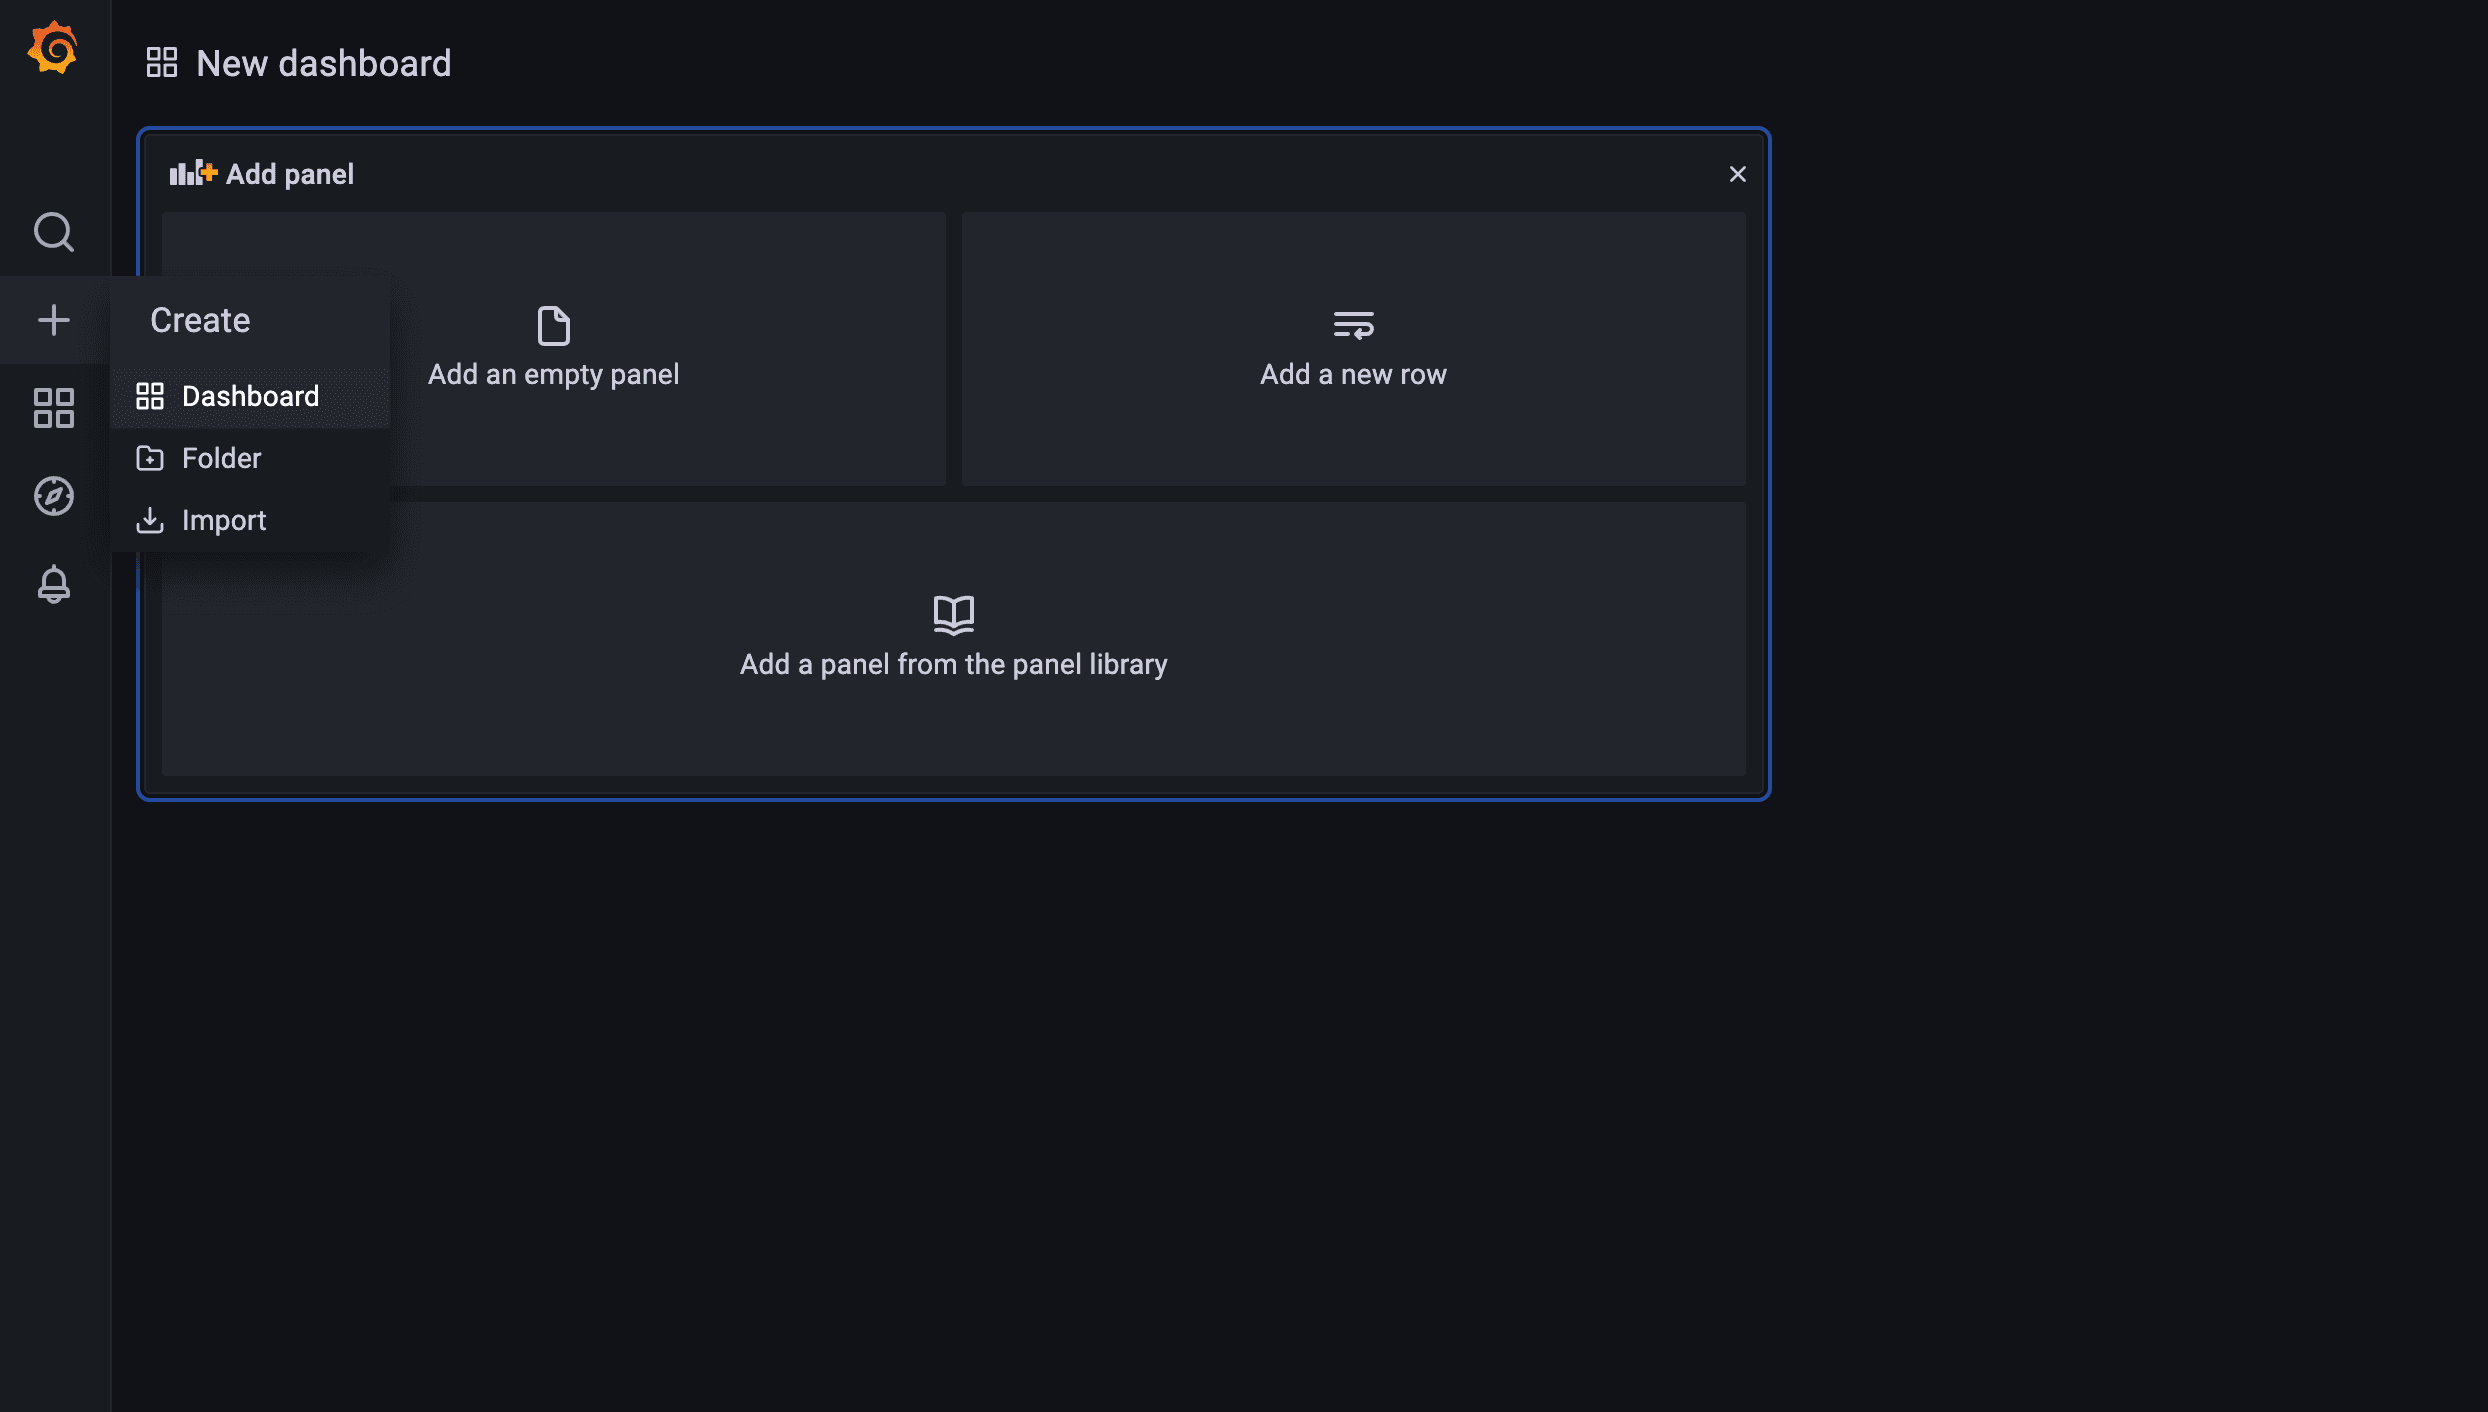Select Add a panel from the panel library
The height and width of the screenshot is (1412, 2488).
[952, 663]
